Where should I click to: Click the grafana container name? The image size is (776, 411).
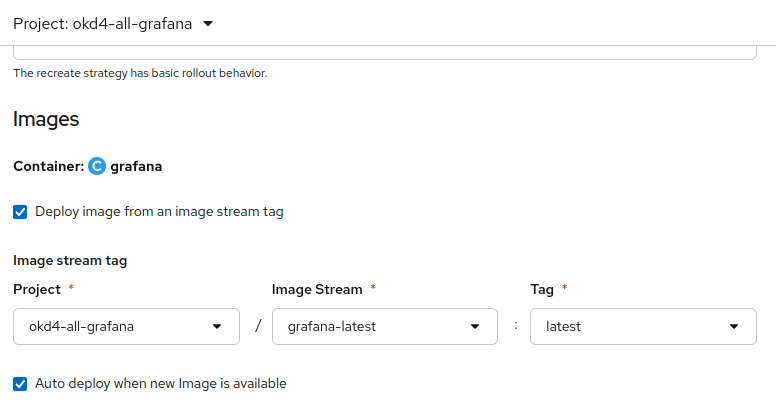pyautogui.click(x=136, y=166)
